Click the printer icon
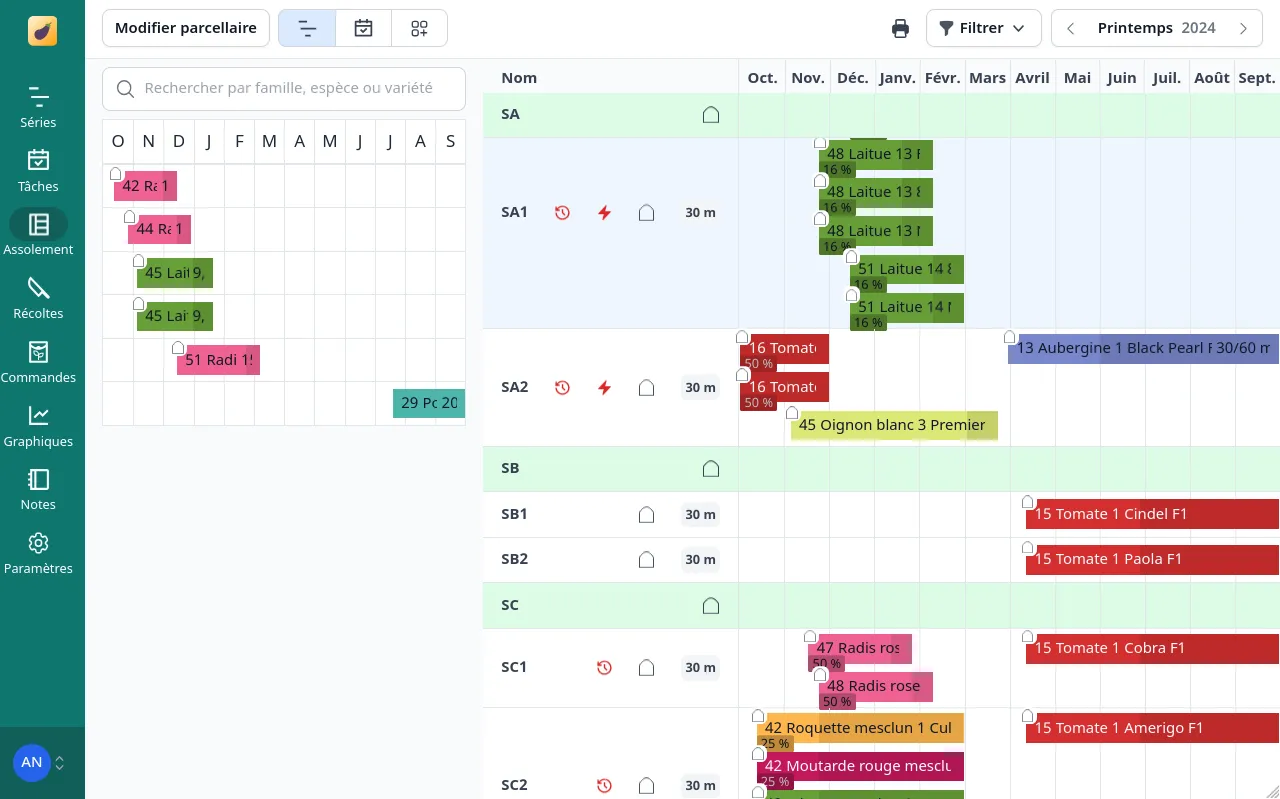This screenshot has height=799, width=1280. (900, 28)
